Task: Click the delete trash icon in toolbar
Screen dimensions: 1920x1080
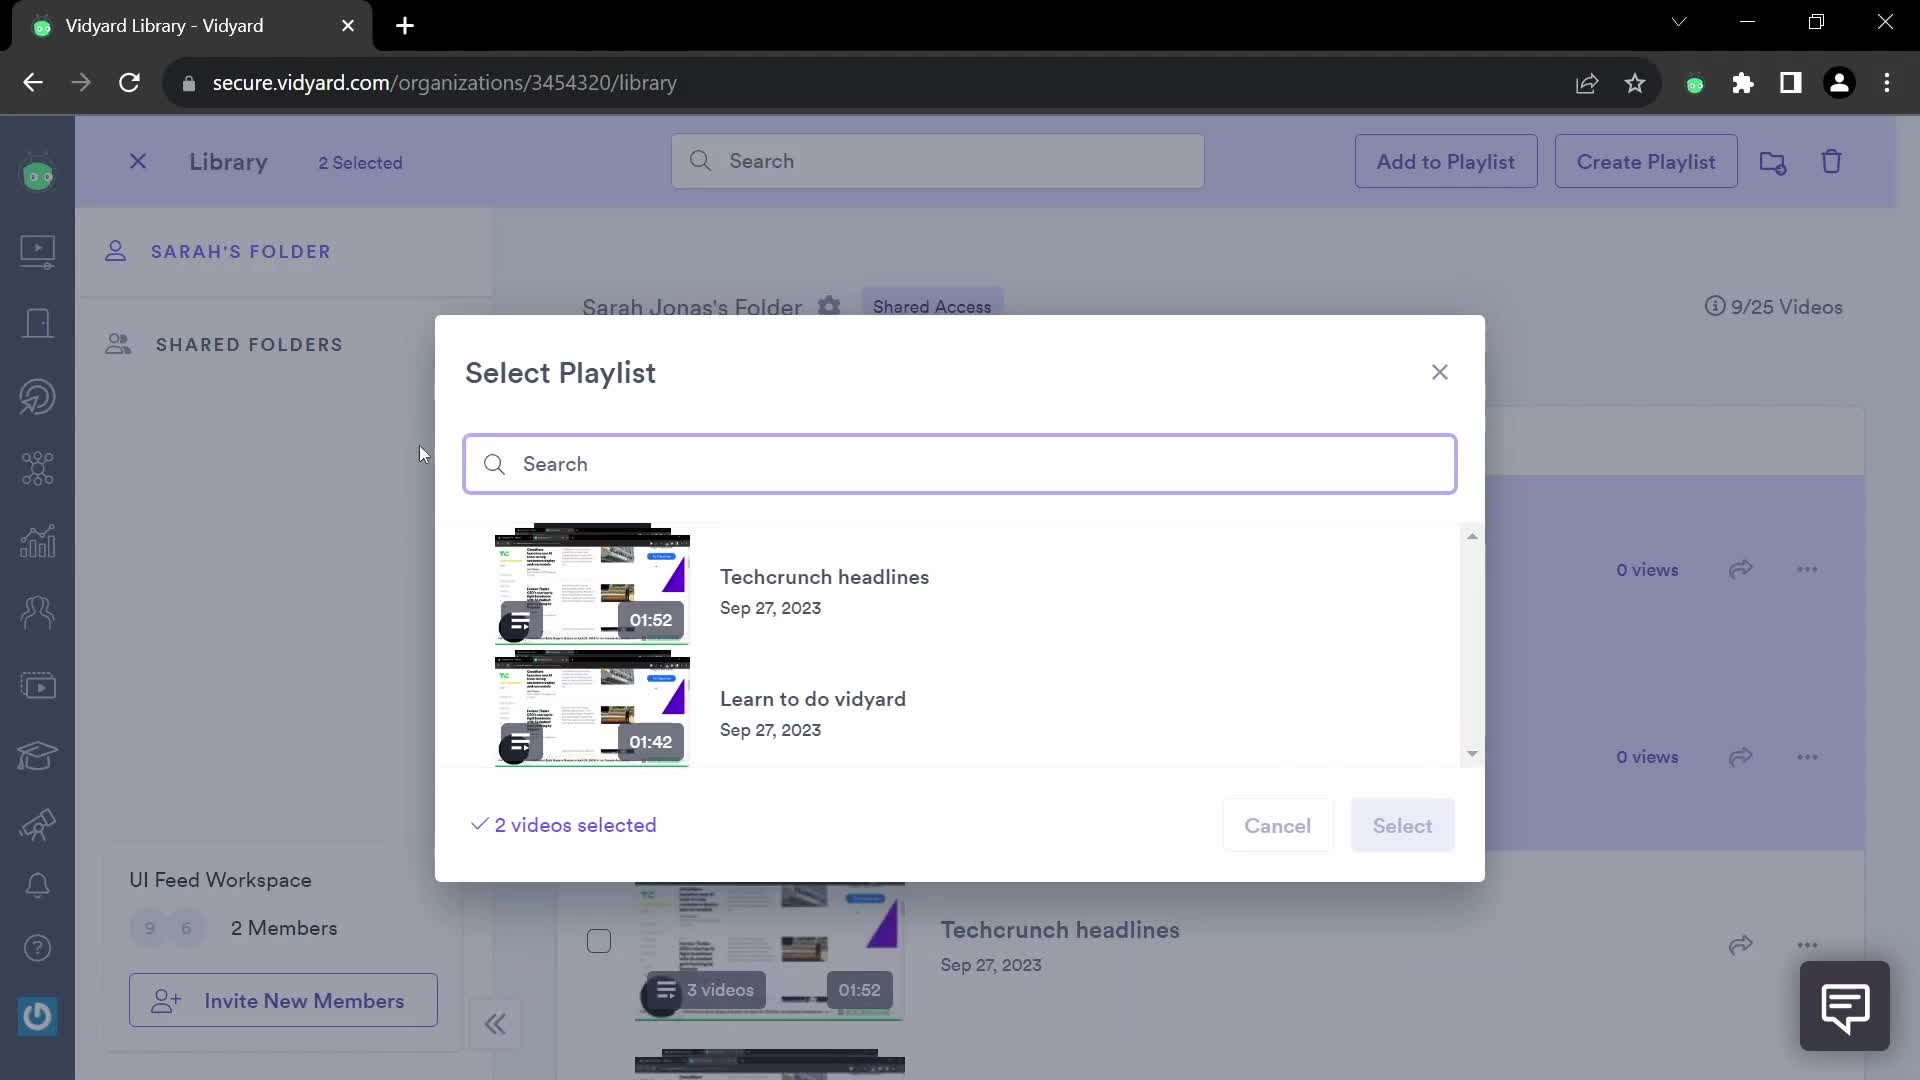Action: [1832, 161]
